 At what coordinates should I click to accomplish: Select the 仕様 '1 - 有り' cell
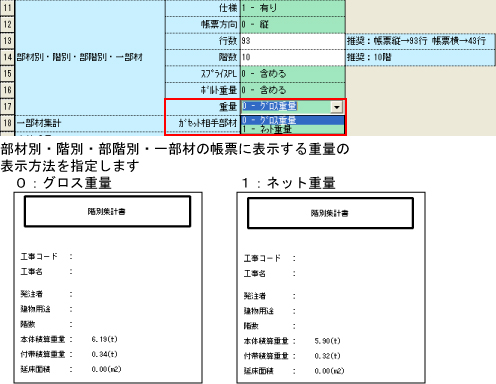click(x=292, y=8)
